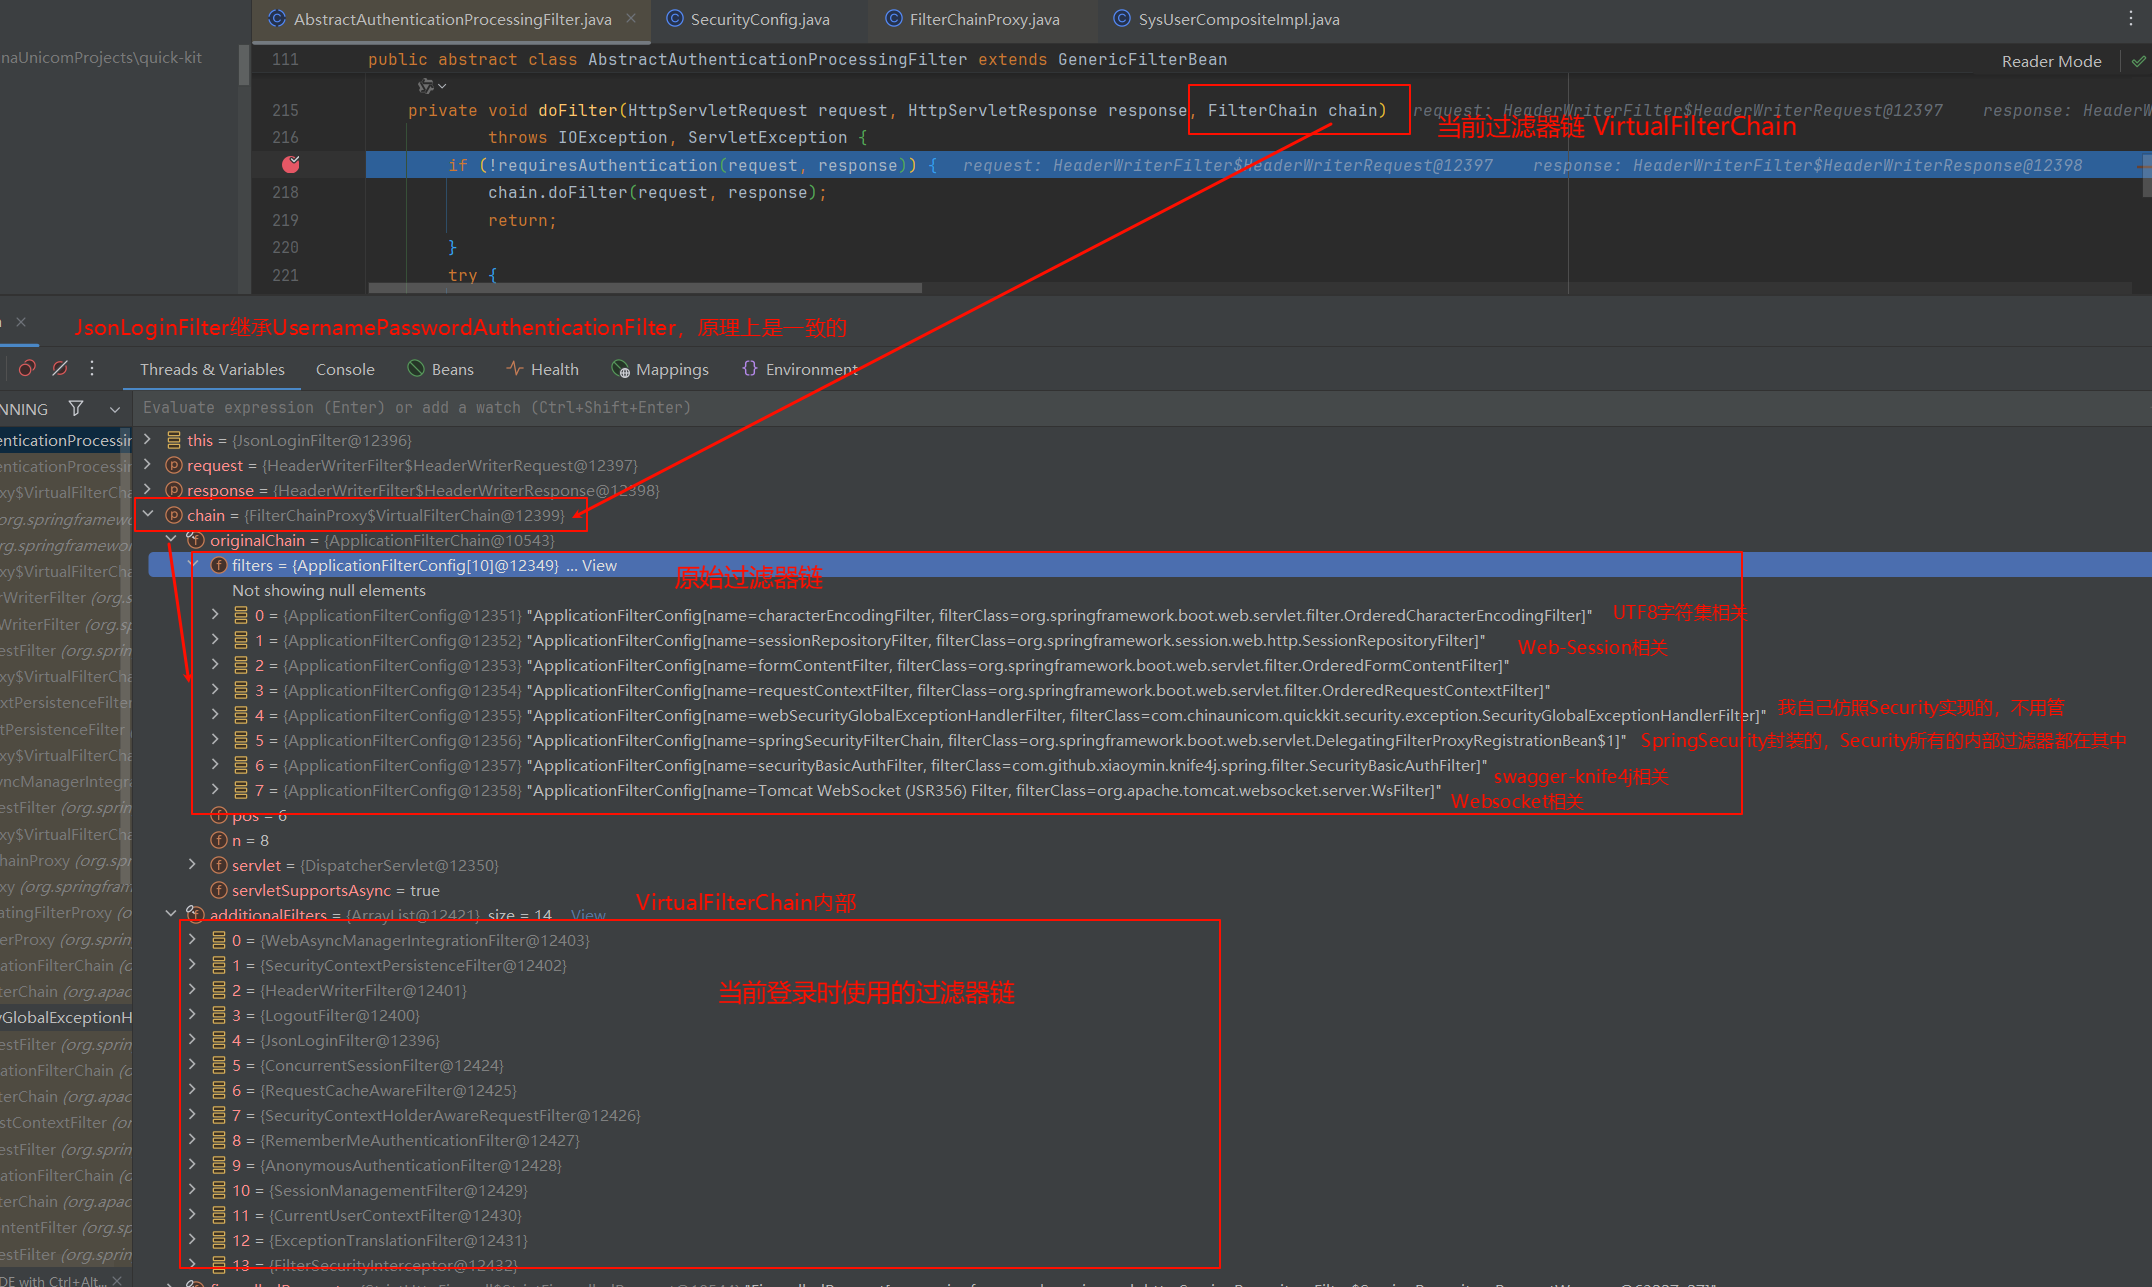Expand the ExceptionTranslationFilter element 12
2152x1287 pixels.
193,1239
